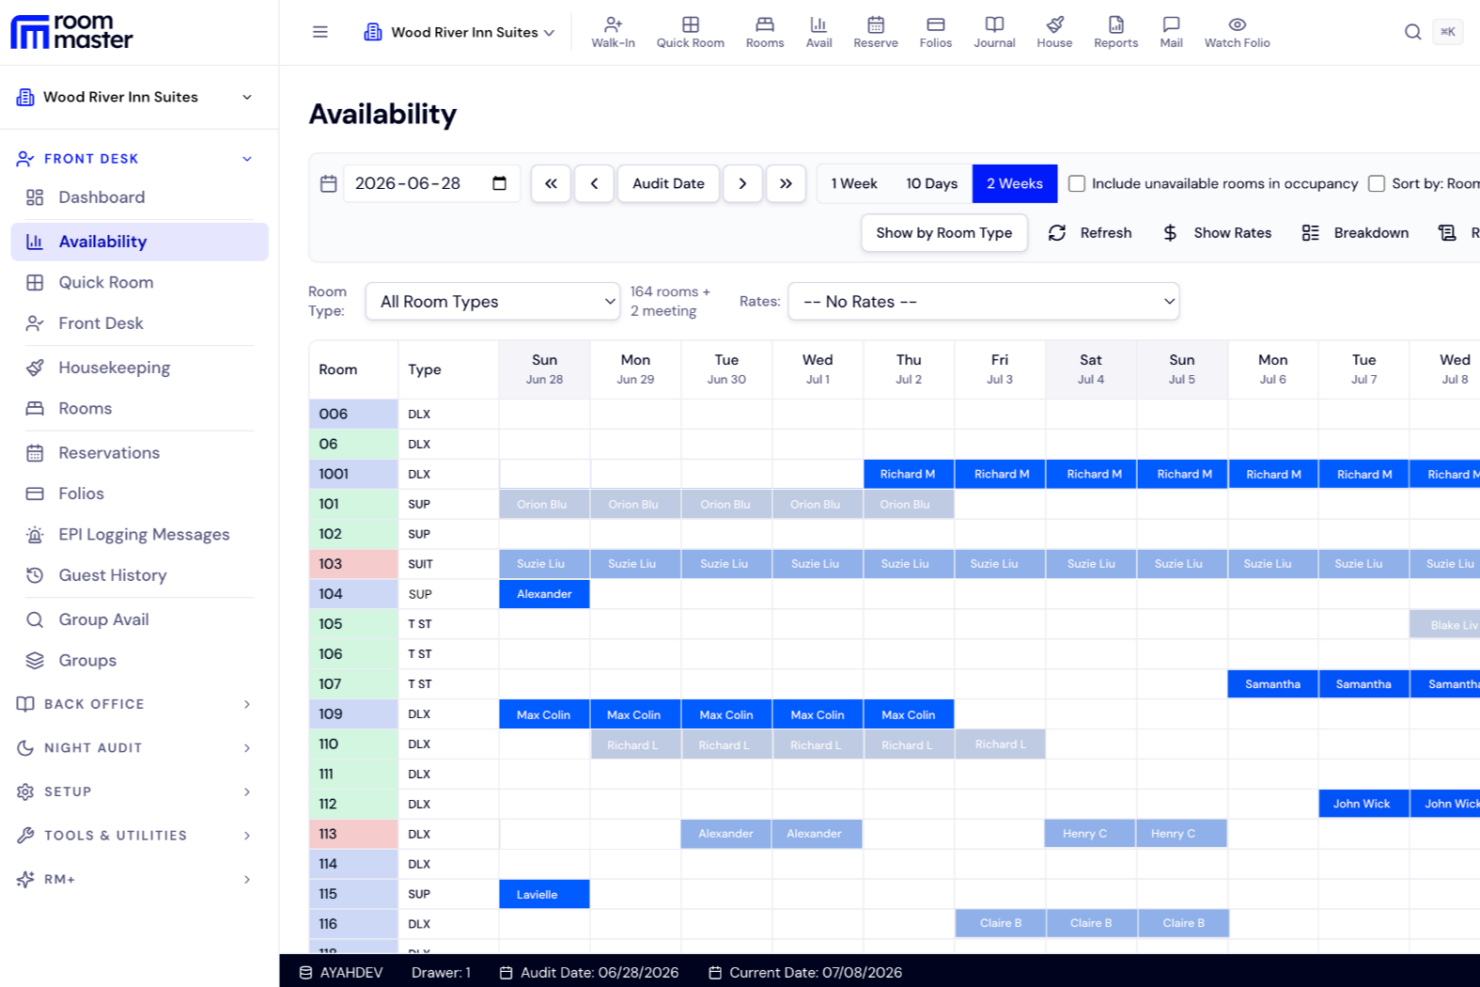1480x987 pixels.
Task: Click the Audit Date button
Action: pos(668,184)
